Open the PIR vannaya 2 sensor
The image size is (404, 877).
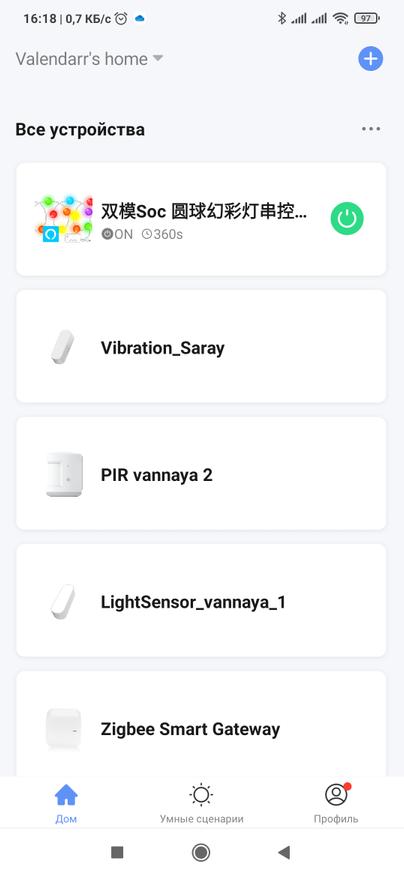[x=201, y=473]
